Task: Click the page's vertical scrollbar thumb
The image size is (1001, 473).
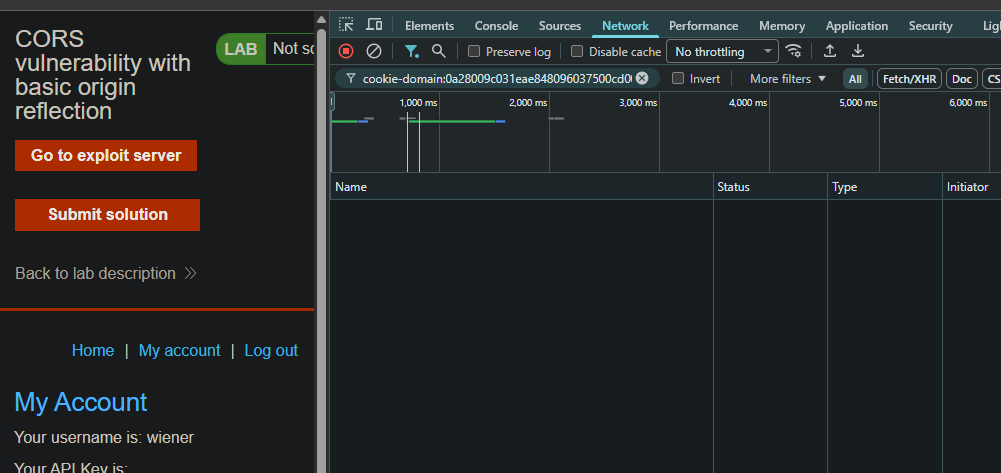Action: 322,250
